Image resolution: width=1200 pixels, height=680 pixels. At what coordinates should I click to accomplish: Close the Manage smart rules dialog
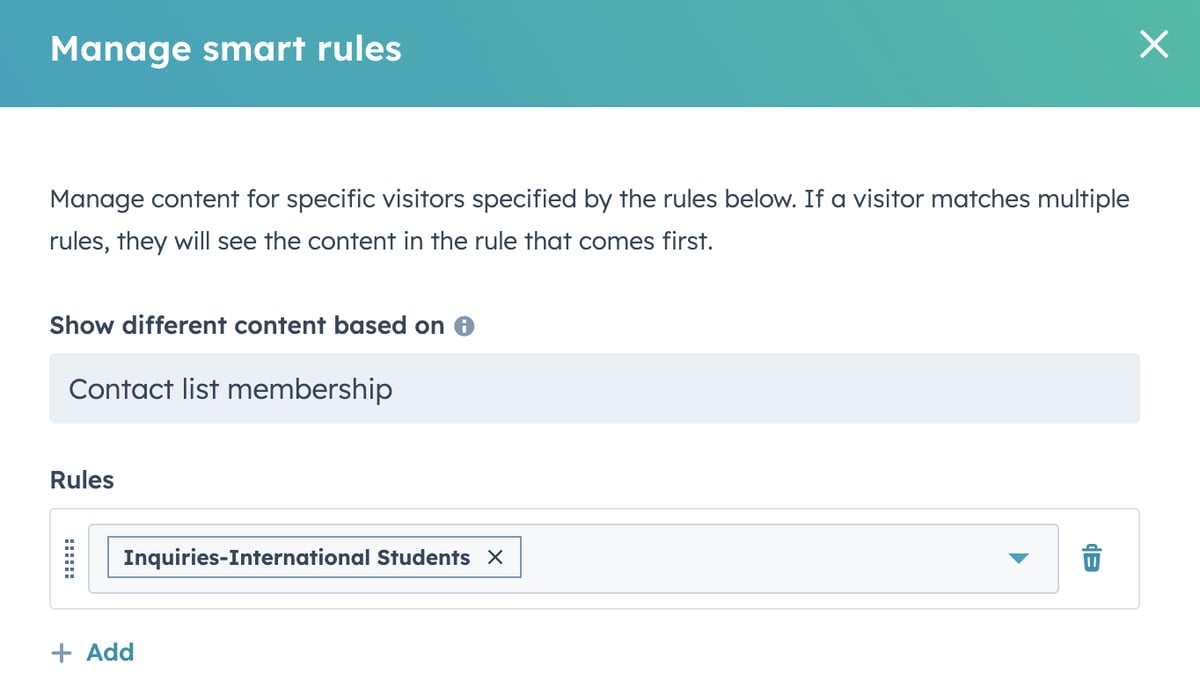point(1153,46)
